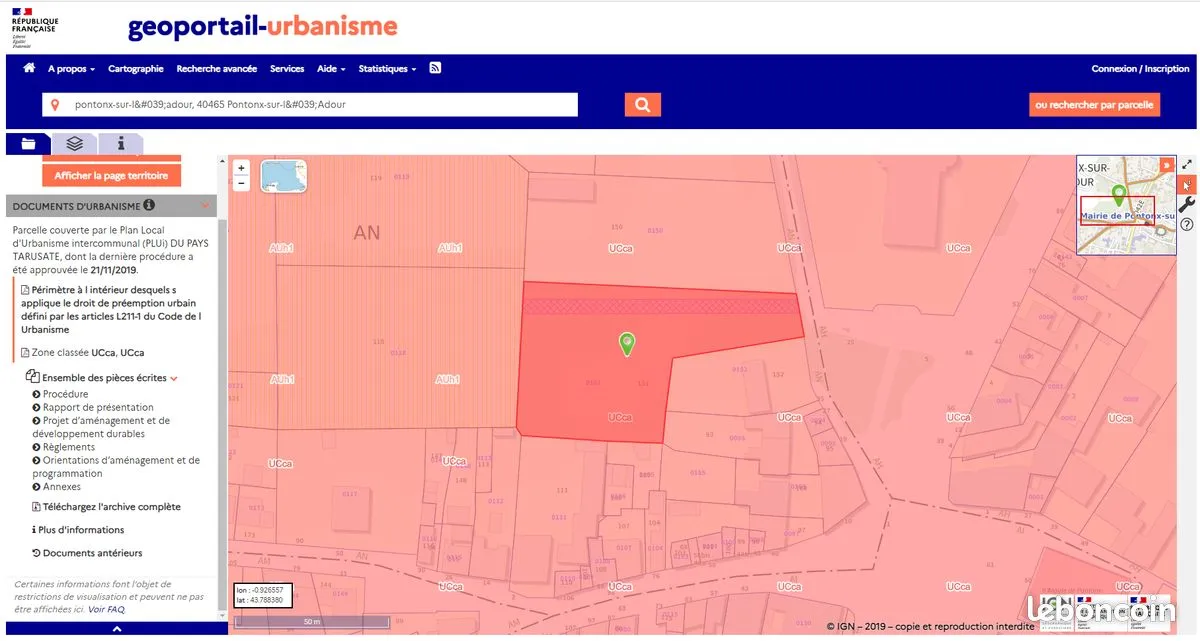Open Connexion / Inscription
The width and height of the screenshot is (1200, 641).
pyautogui.click(x=1140, y=69)
